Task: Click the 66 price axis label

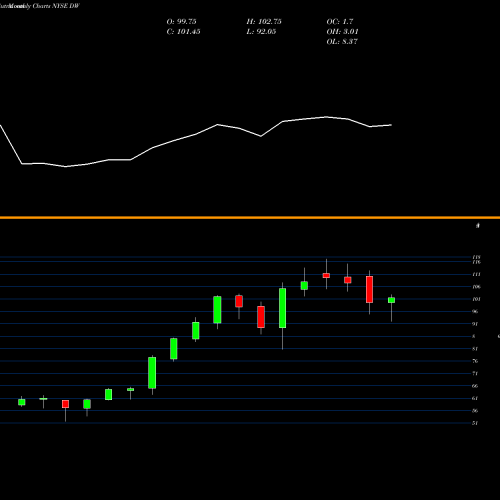Action: click(x=475, y=386)
